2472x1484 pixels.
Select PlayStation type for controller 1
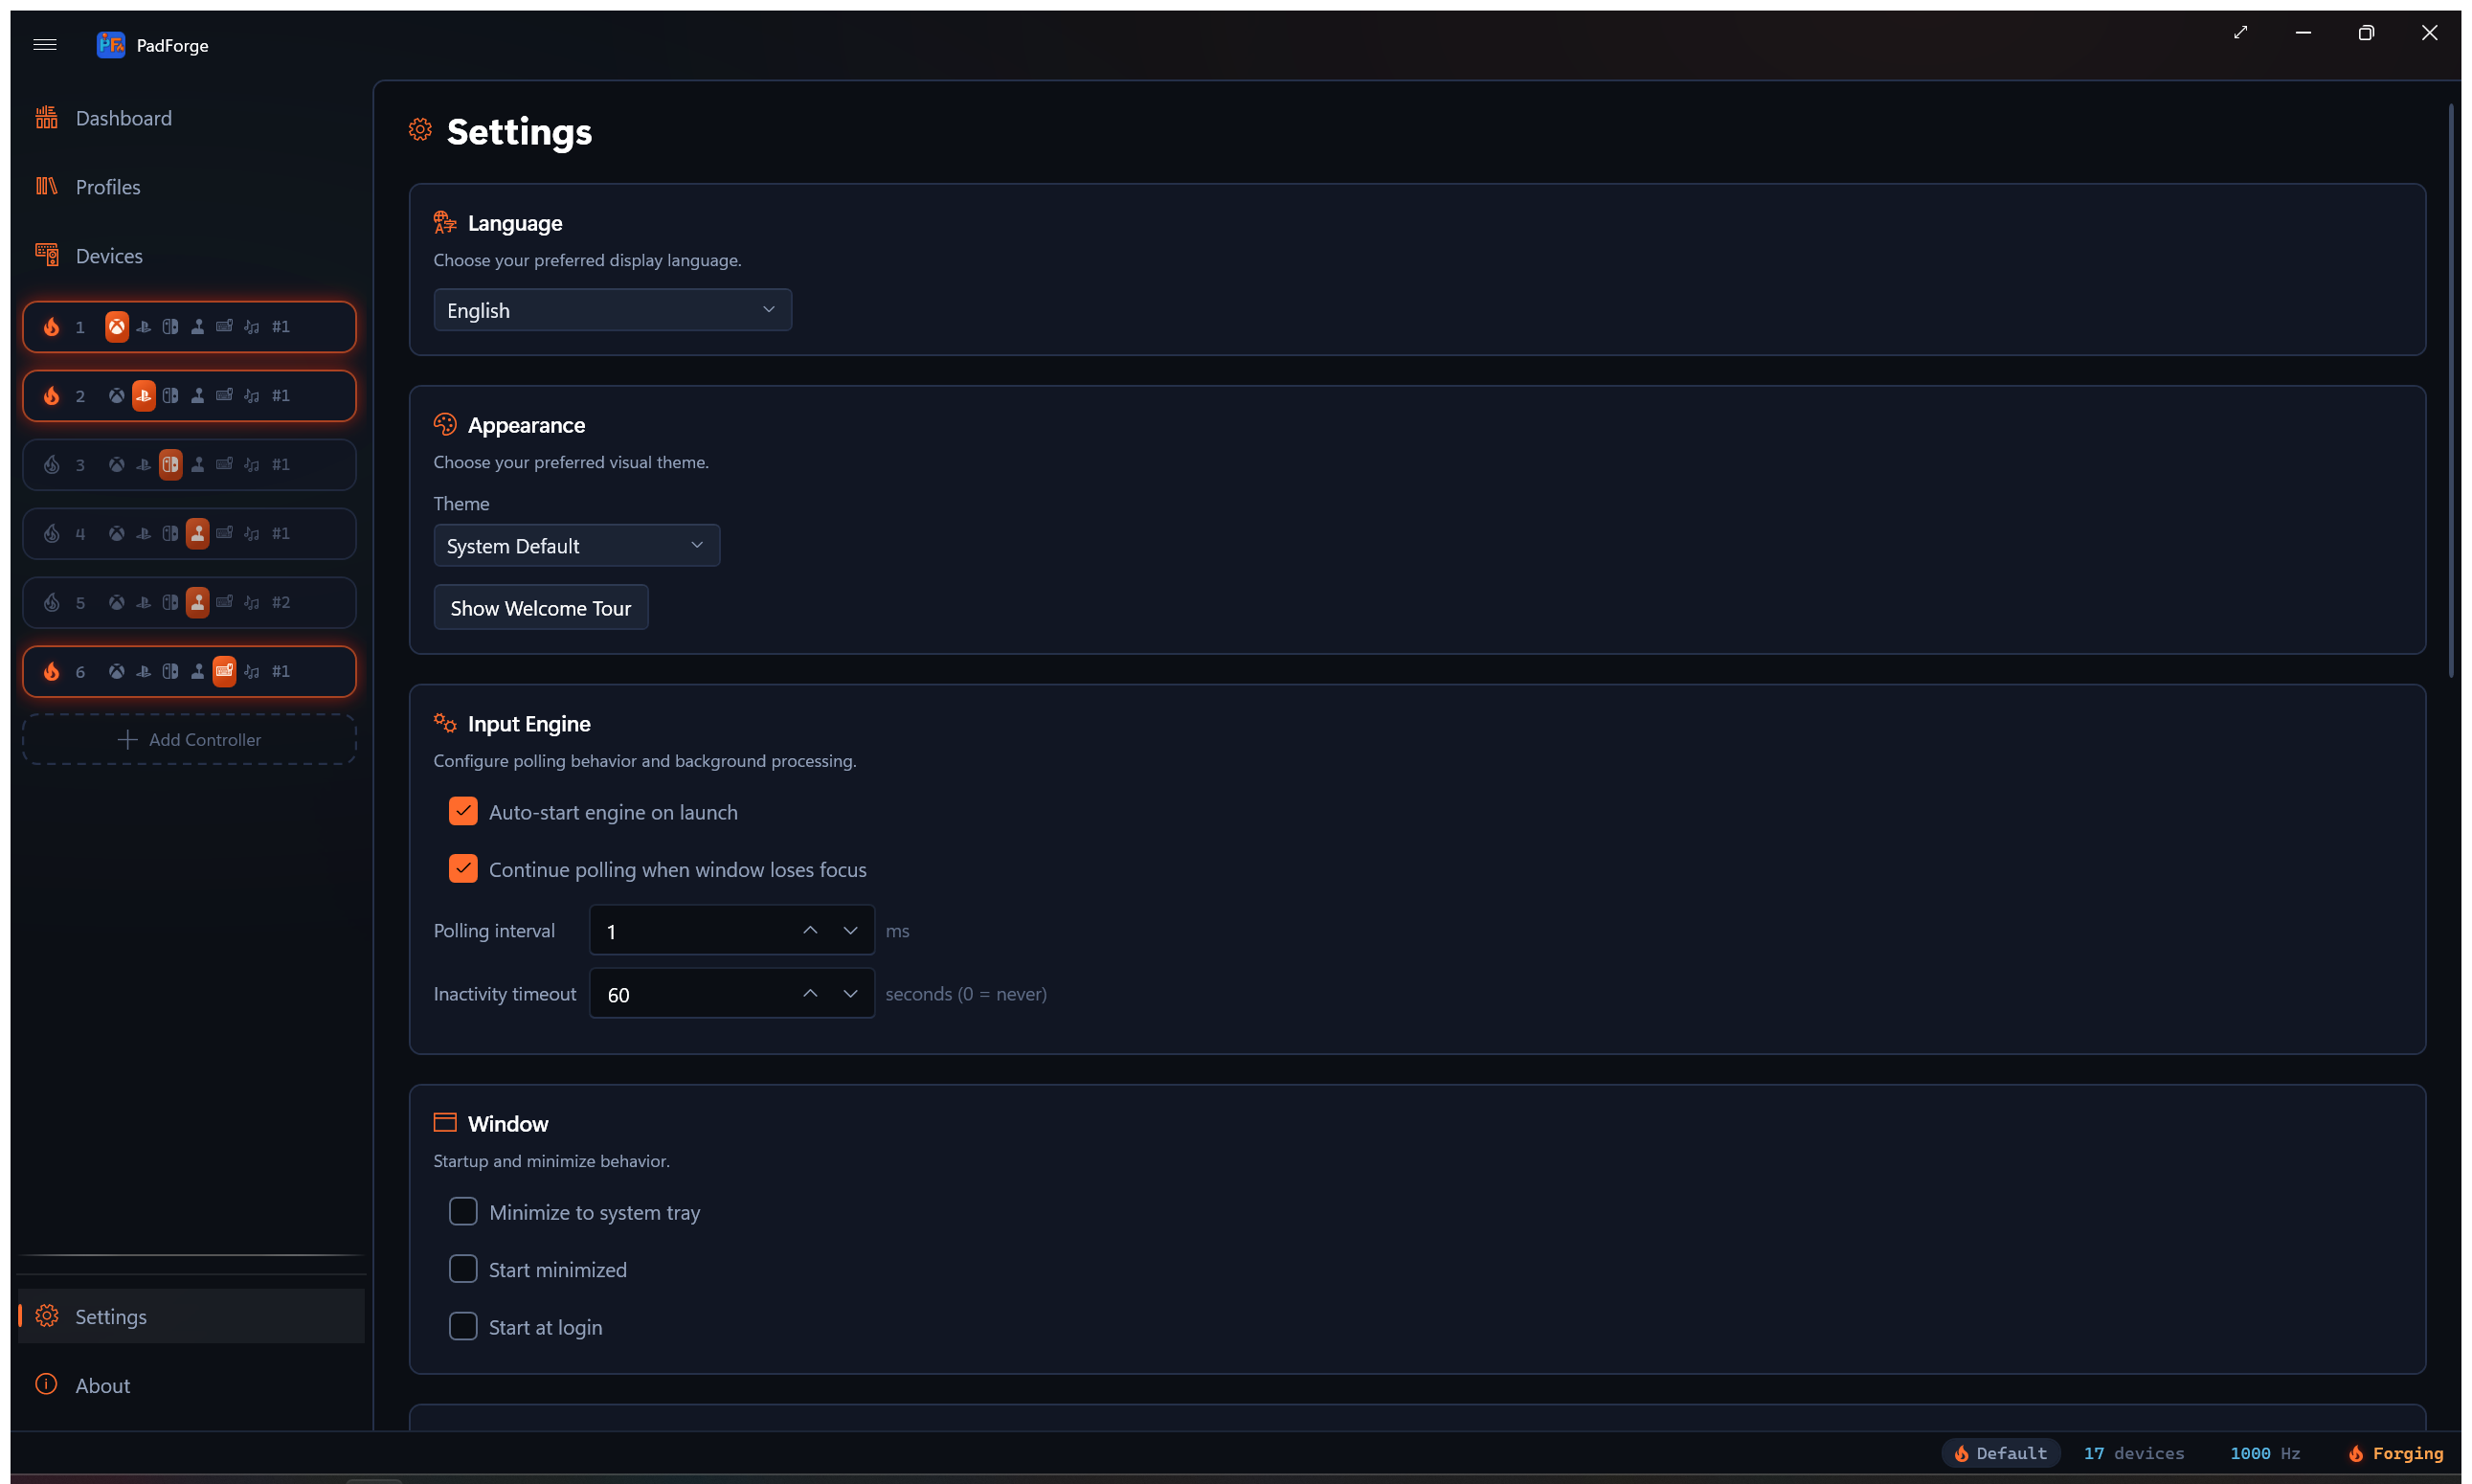point(144,327)
